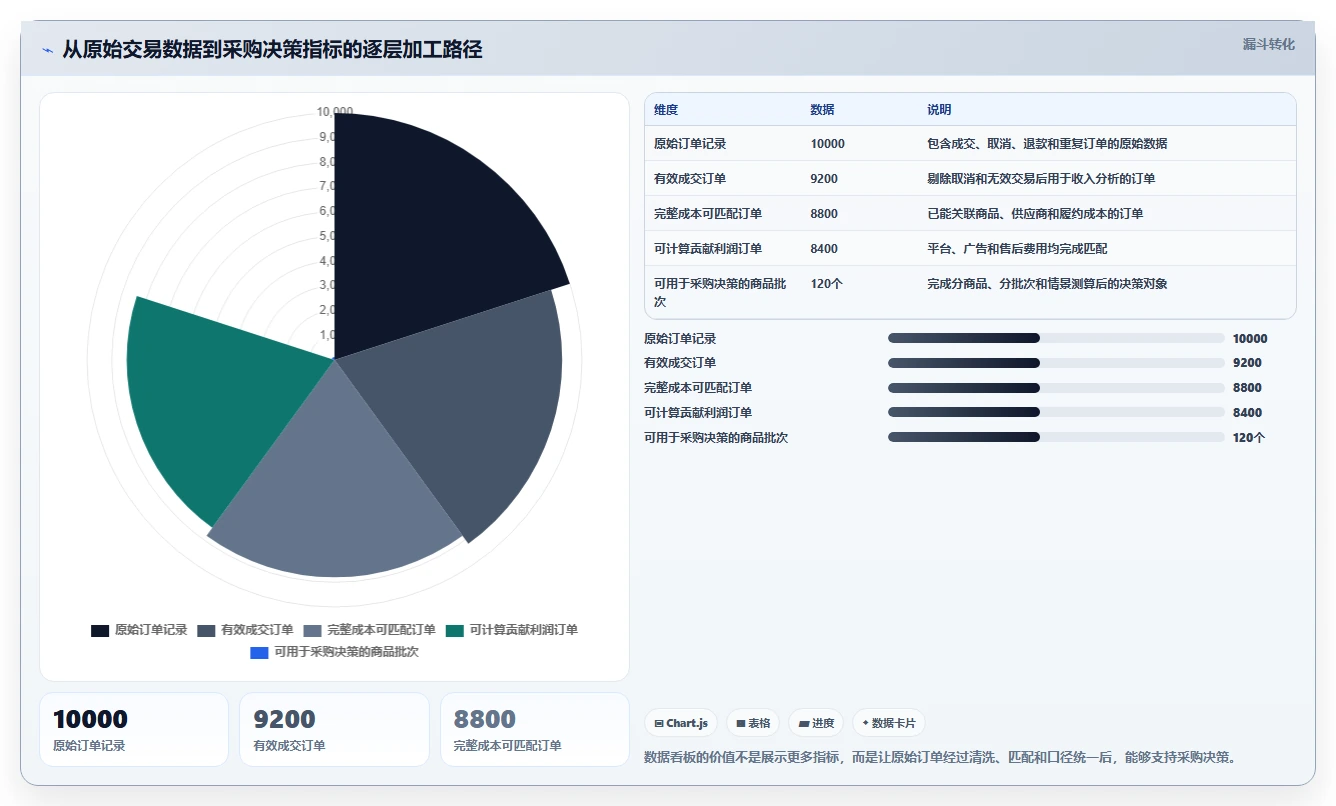Toggle 完整成本可匹配订单 legend swatch
The height and width of the screenshot is (806, 1336).
312,630
